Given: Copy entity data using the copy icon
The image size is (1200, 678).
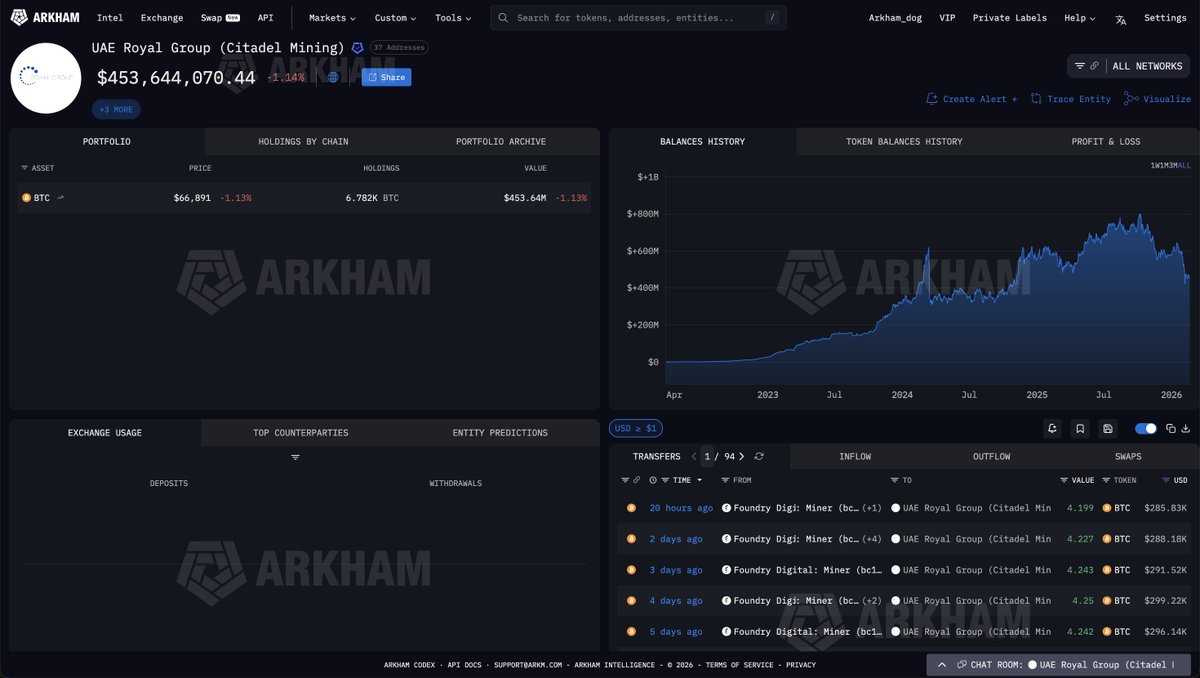Looking at the screenshot, I should click(x=1171, y=428).
